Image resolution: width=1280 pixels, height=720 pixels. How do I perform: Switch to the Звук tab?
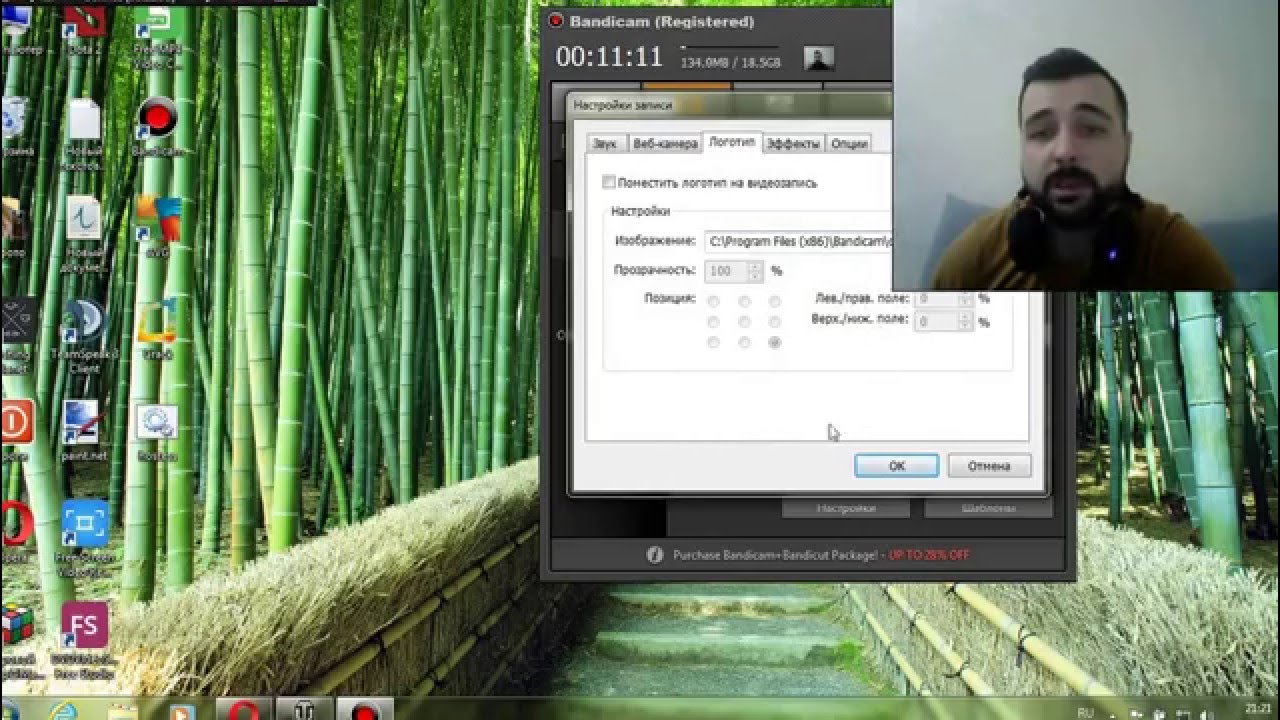pyautogui.click(x=605, y=143)
